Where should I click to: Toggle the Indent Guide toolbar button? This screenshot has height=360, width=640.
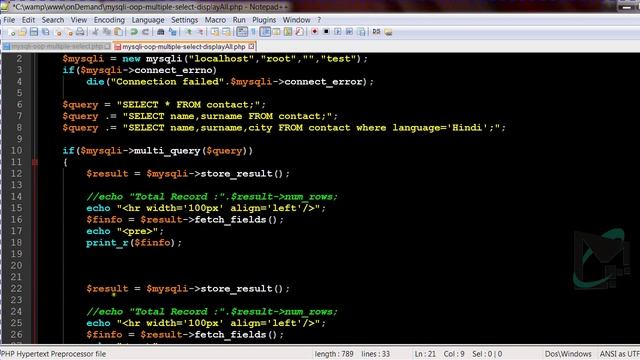coord(265,32)
